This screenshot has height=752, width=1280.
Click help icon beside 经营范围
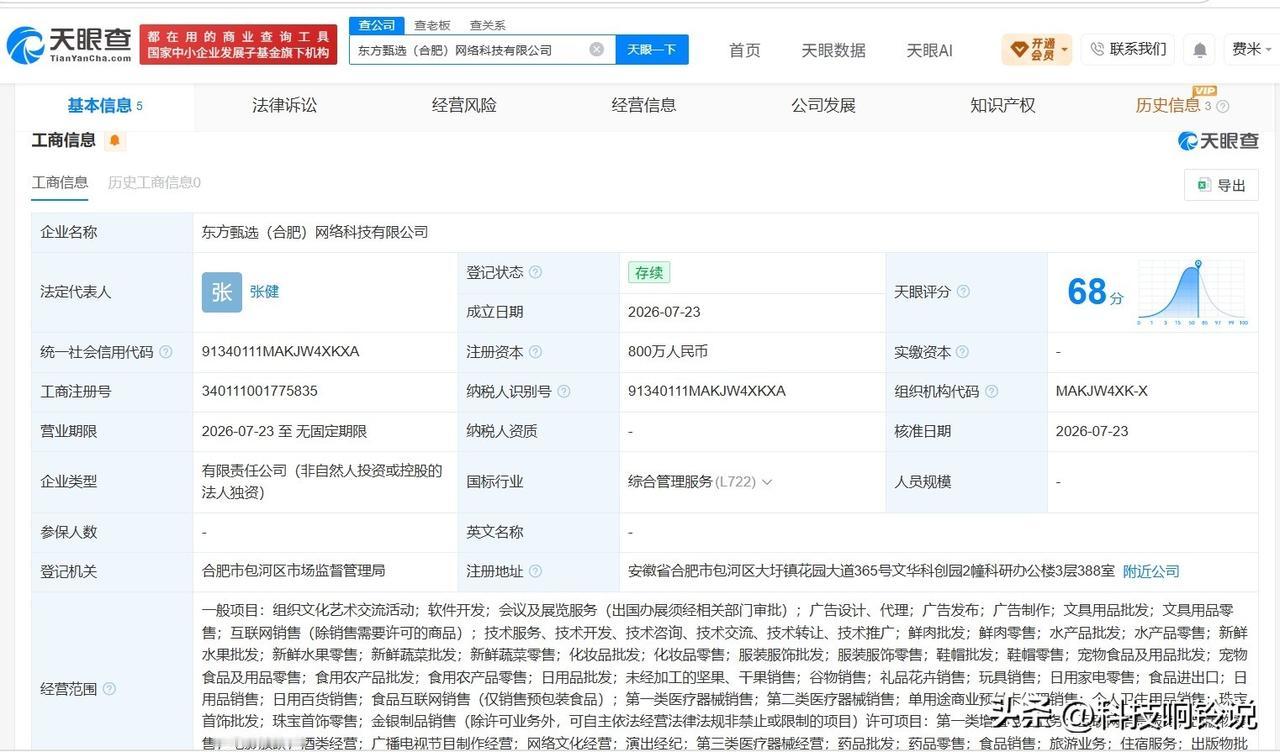(109, 689)
